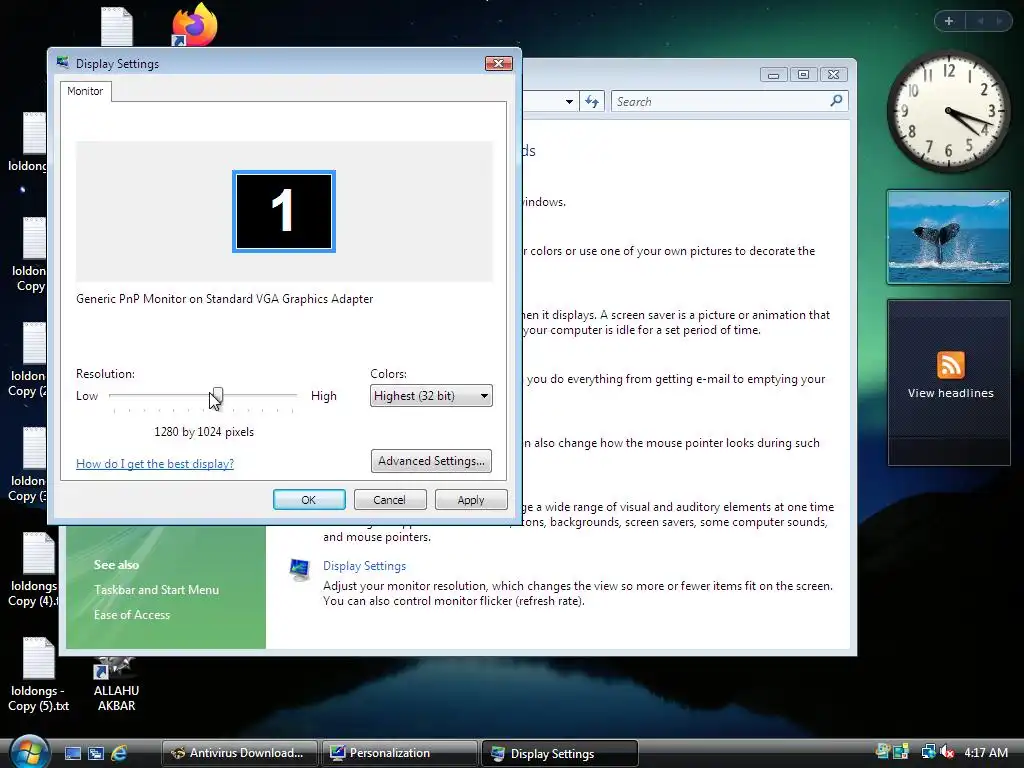The image size is (1024, 768).
Task: Minimize the Personalization window
Action: 774,74
